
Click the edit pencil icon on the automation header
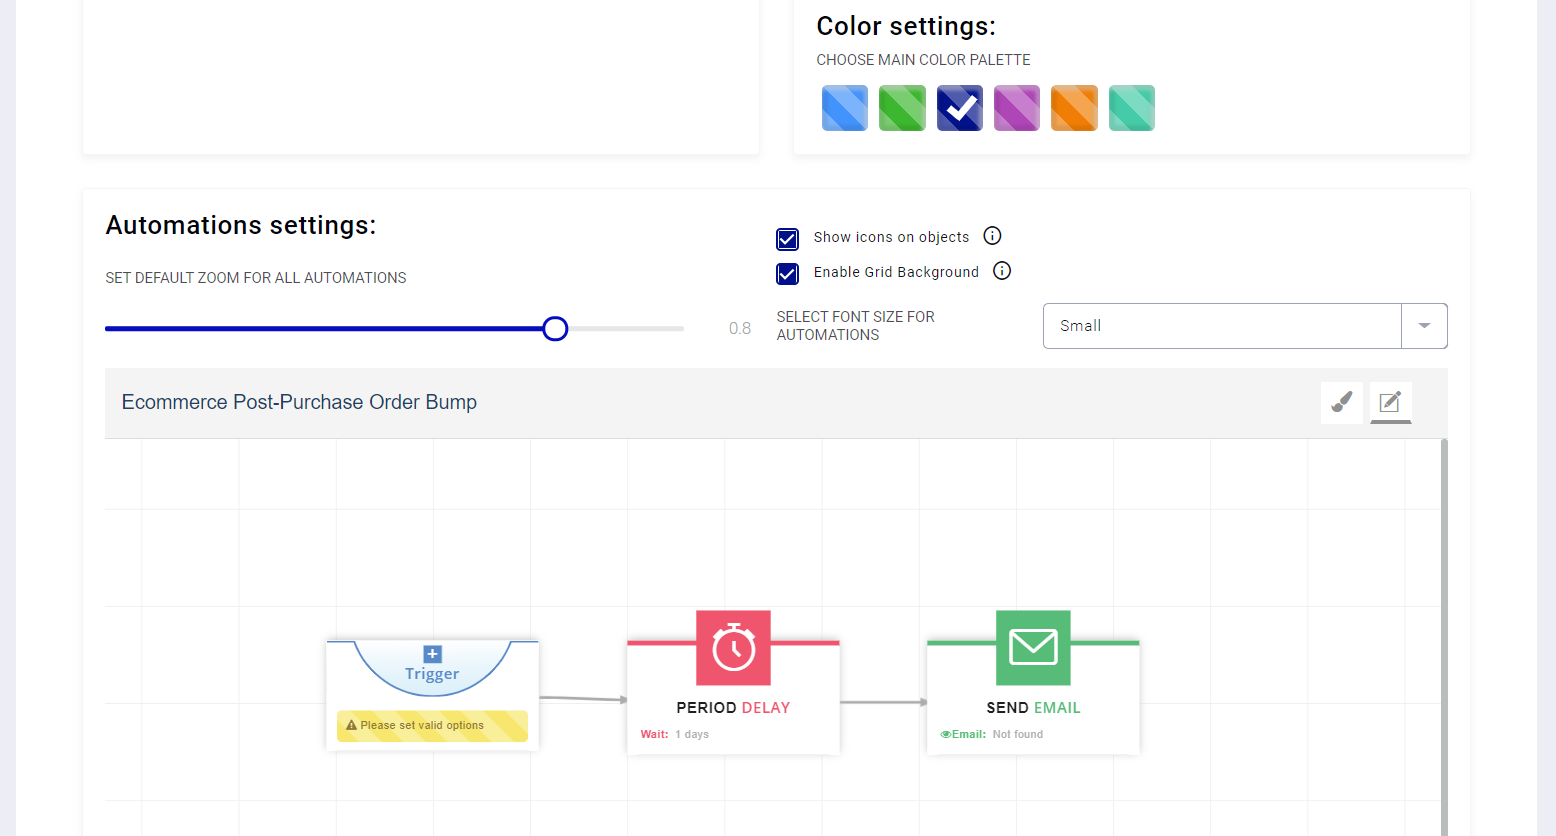tap(1390, 402)
